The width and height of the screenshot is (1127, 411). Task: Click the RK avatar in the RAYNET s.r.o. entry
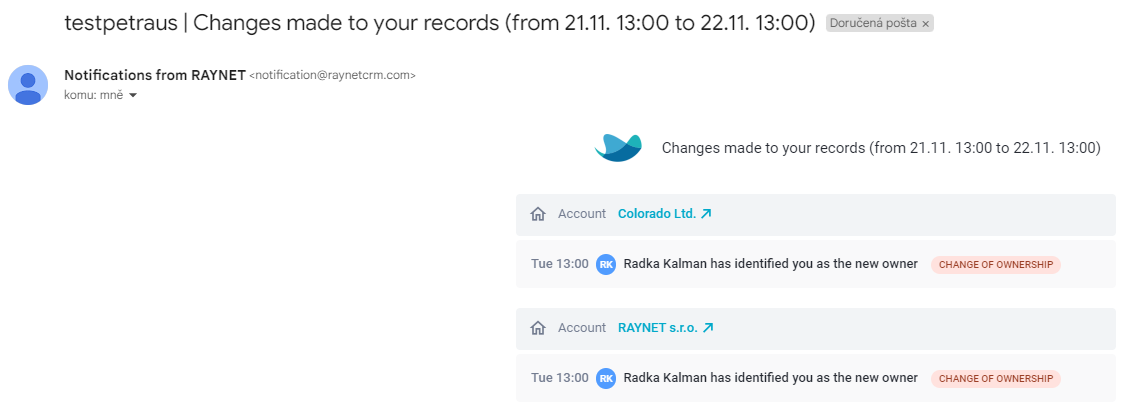pos(606,378)
